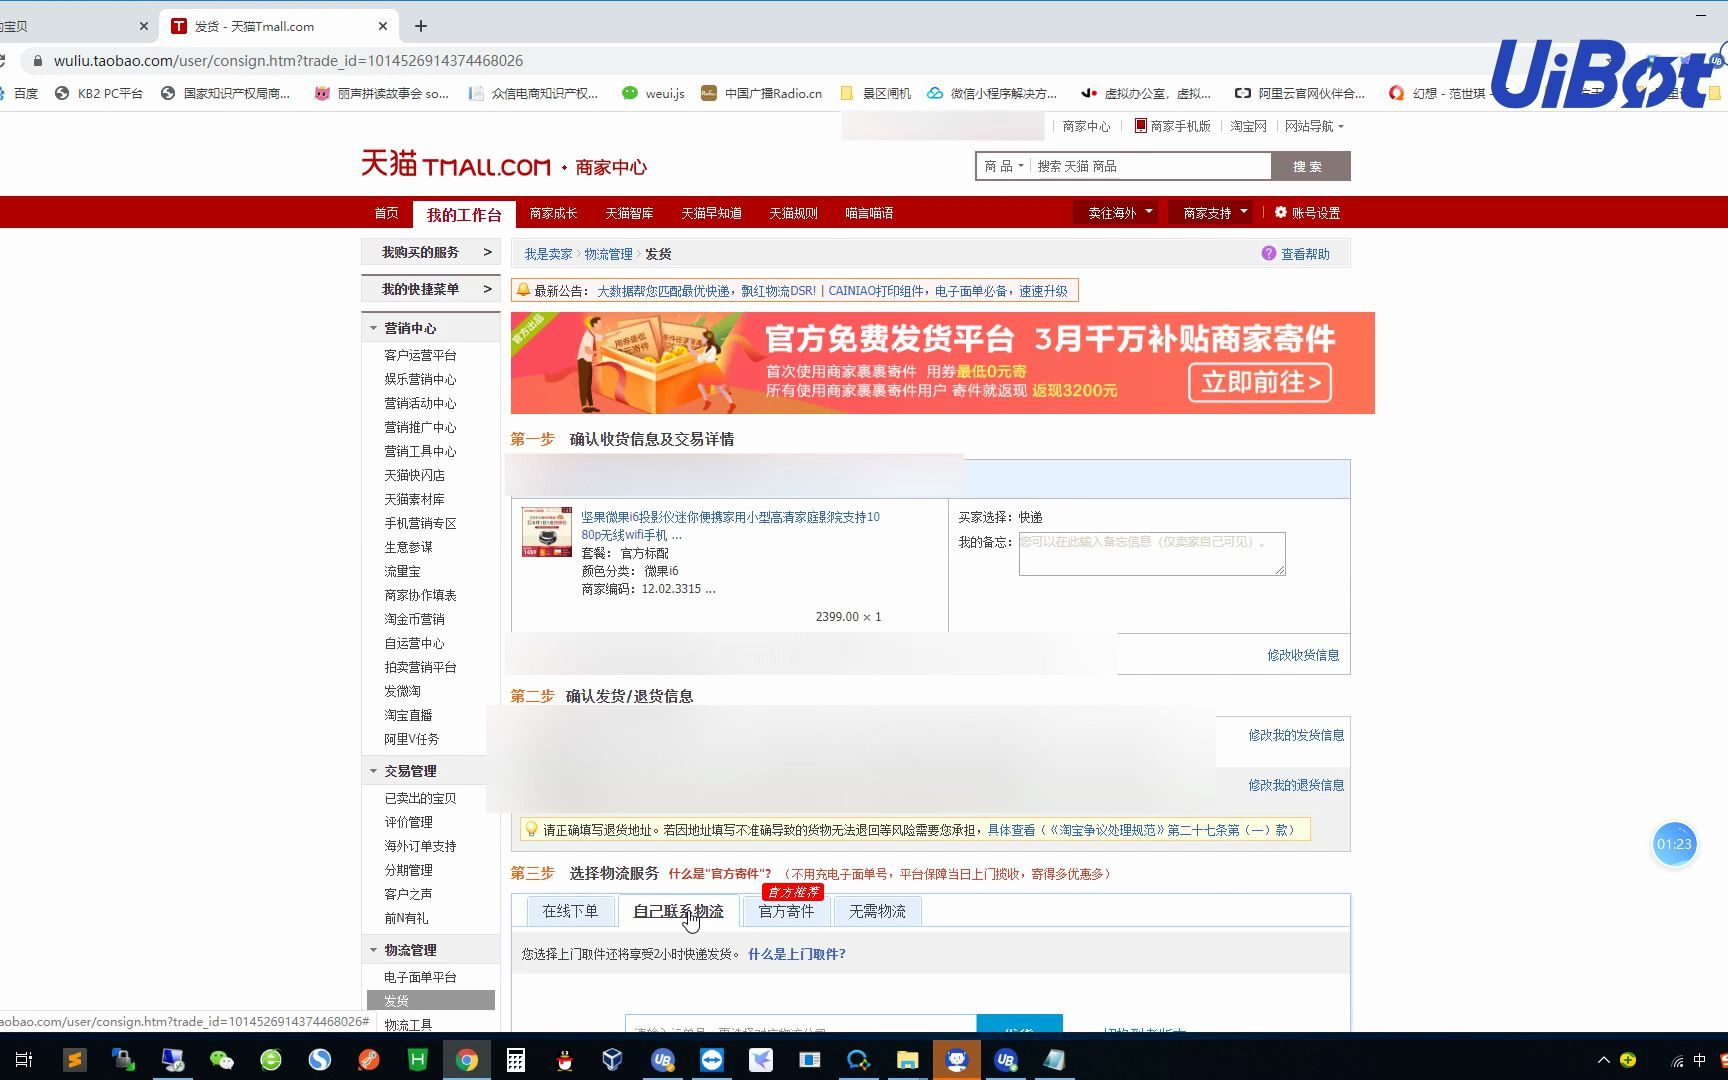Select the 天猫规则 menu item
1728x1080 pixels.
(792, 212)
